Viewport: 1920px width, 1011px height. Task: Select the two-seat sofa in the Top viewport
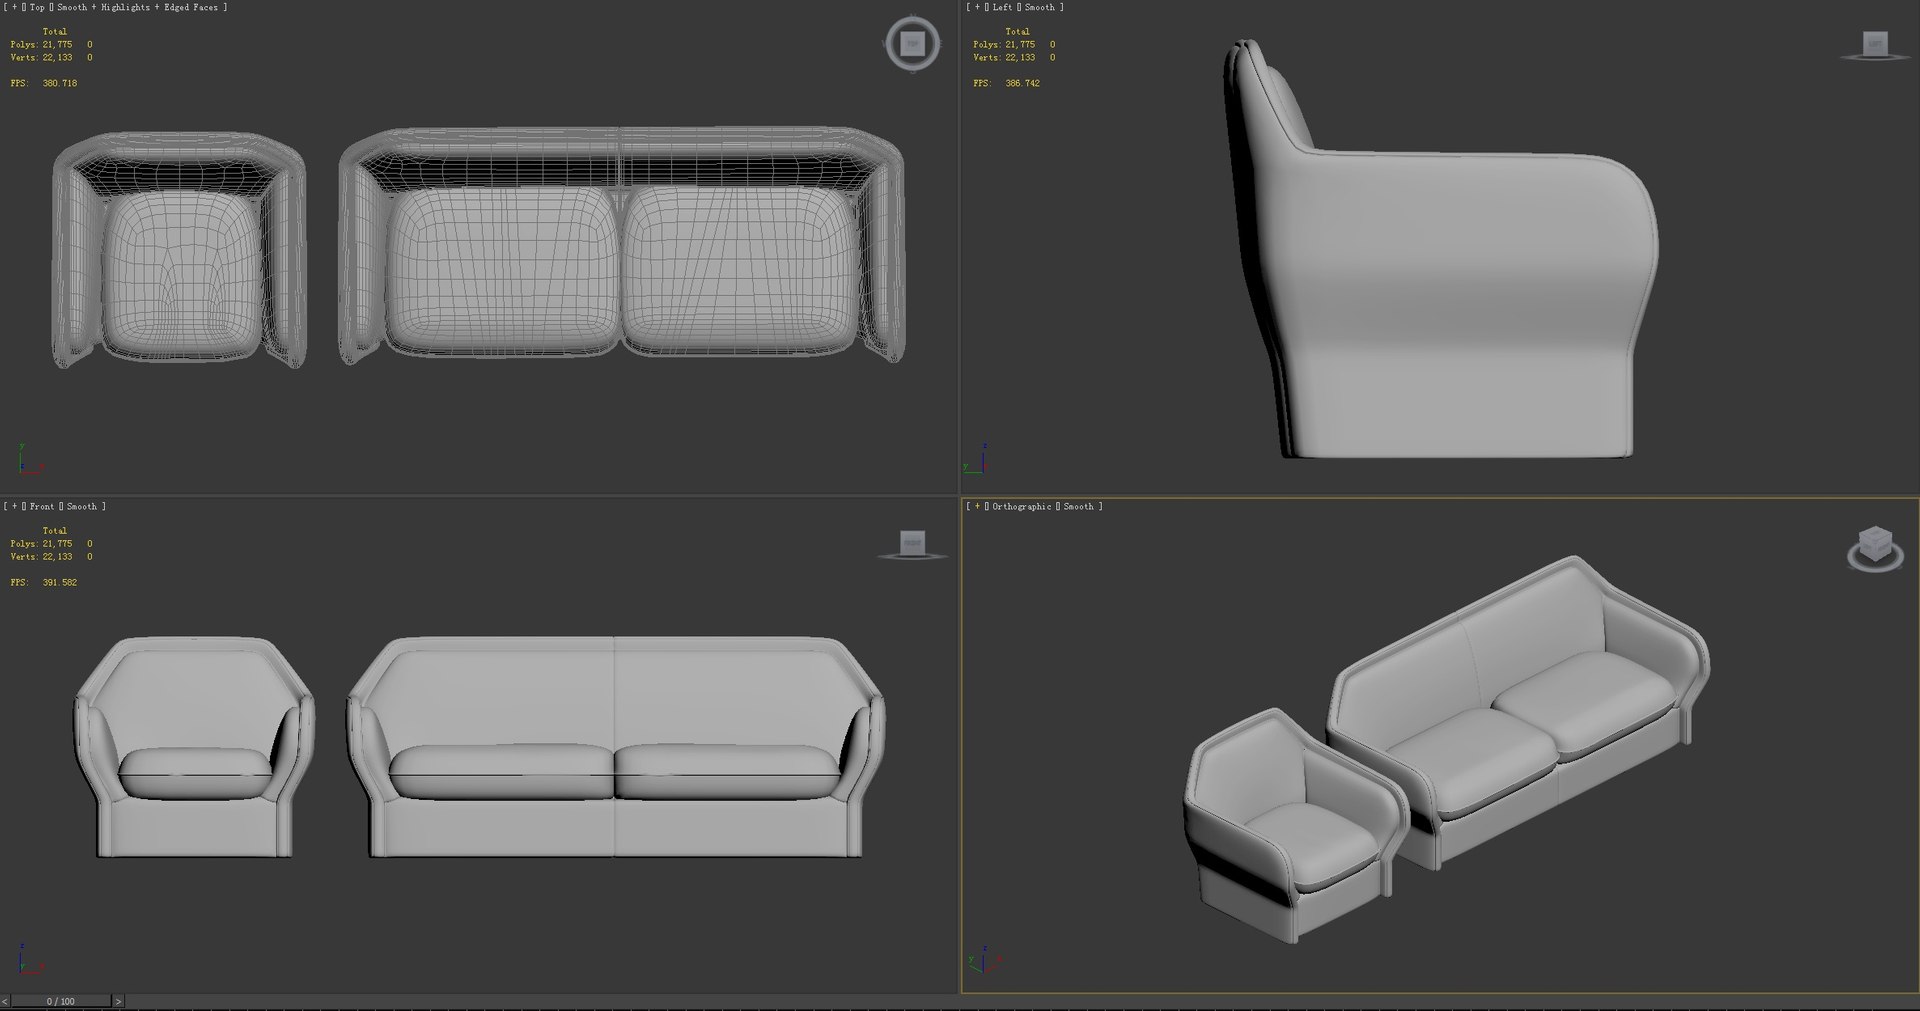click(621, 245)
